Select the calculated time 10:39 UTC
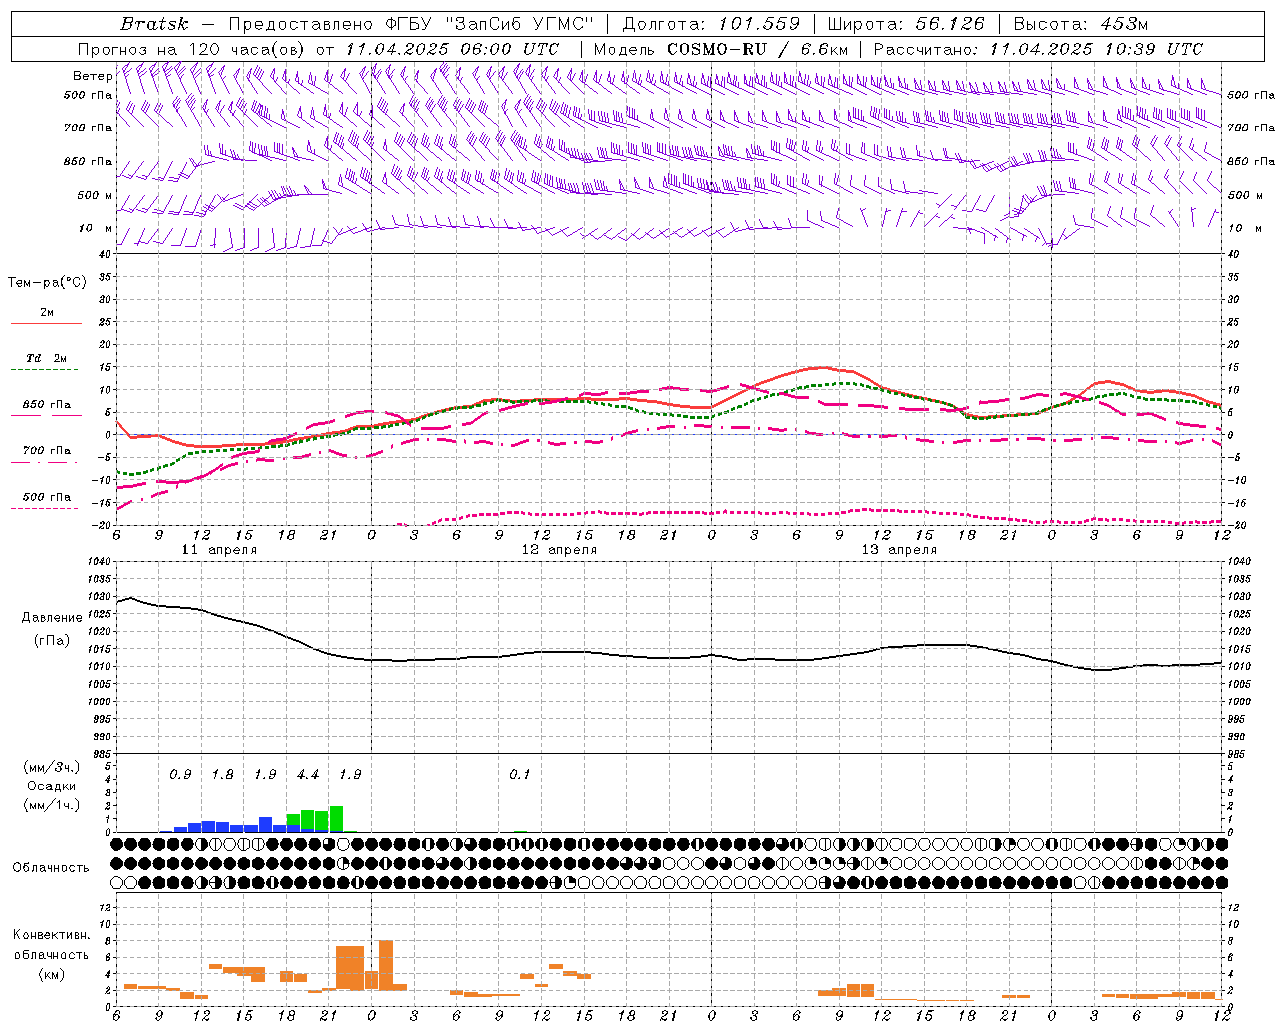The image size is (1280, 1024). 1153,49
